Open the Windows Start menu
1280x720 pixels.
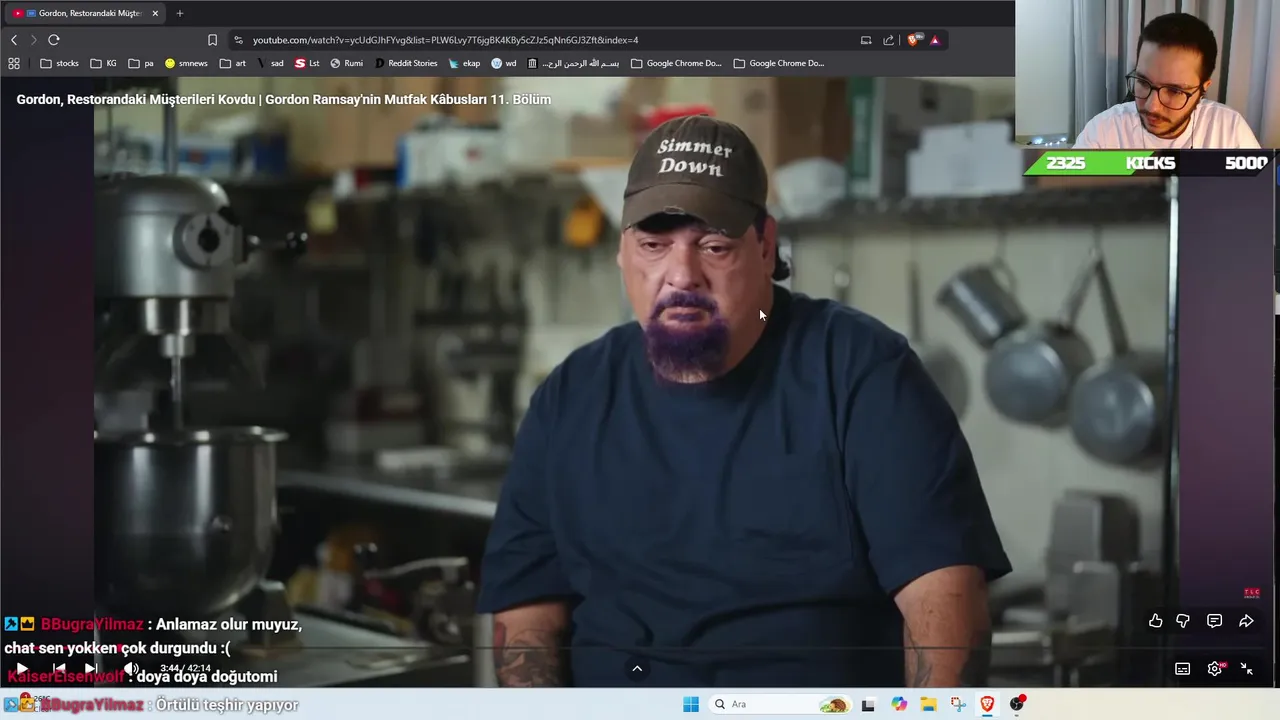(691, 704)
